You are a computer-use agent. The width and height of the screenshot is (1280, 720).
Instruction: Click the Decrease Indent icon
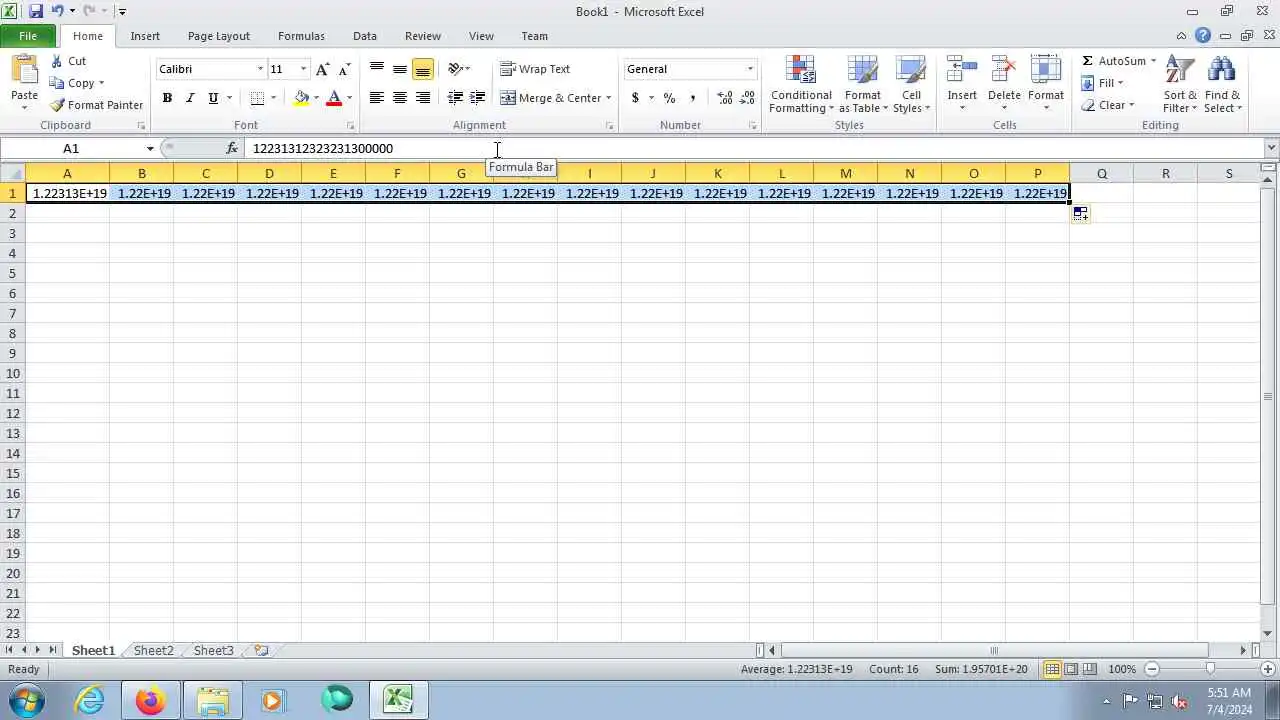click(455, 98)
